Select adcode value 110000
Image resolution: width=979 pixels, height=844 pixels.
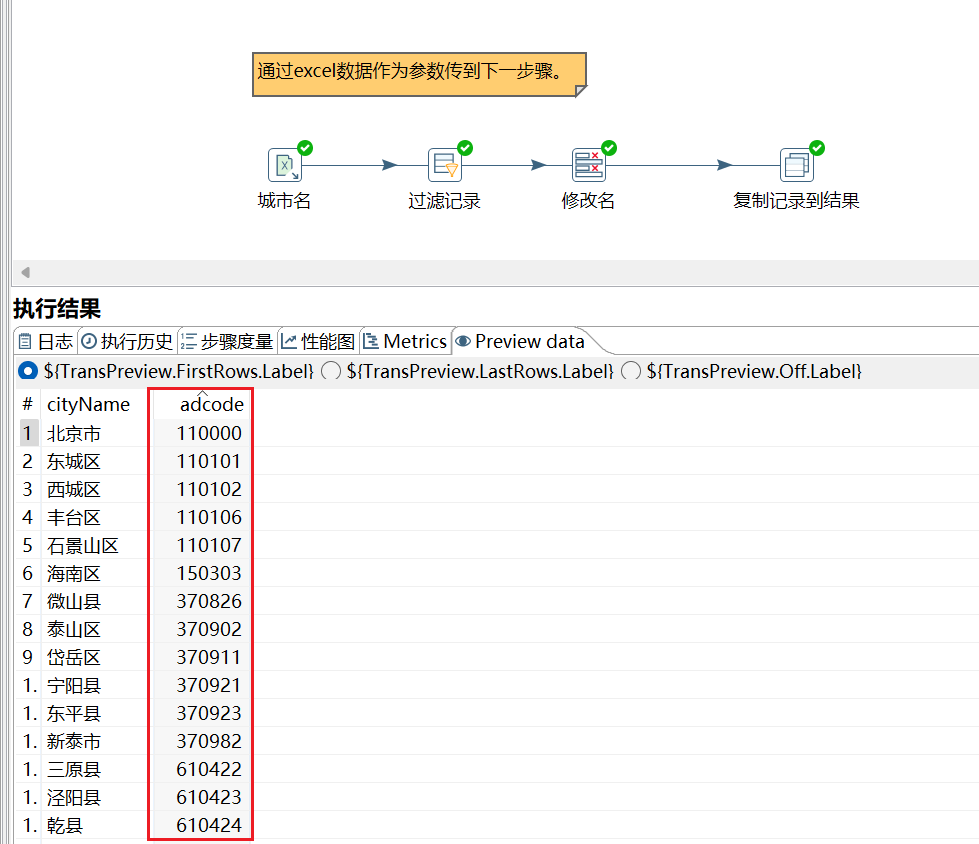[209, 433]
